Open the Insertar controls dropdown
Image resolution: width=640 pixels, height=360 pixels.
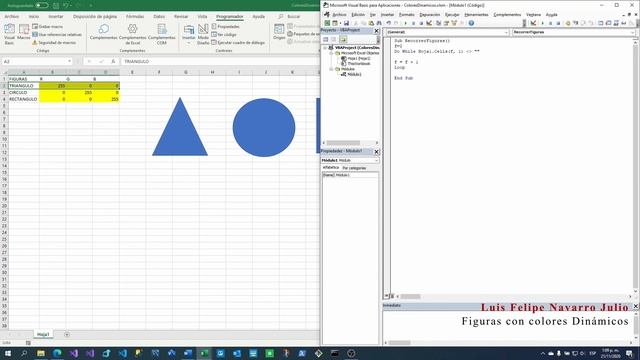[189, 34]
